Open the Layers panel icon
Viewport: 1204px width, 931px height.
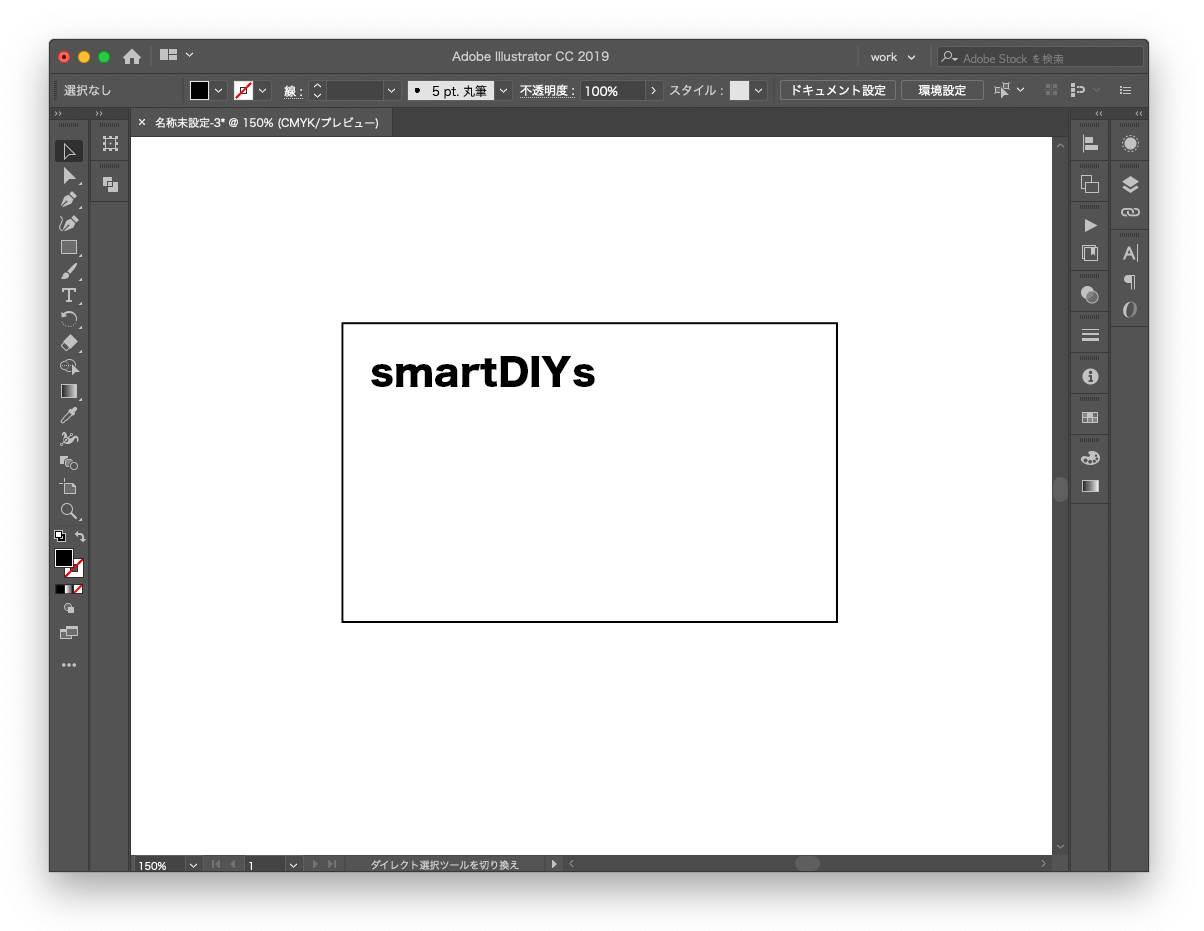tap(1130, 185)
